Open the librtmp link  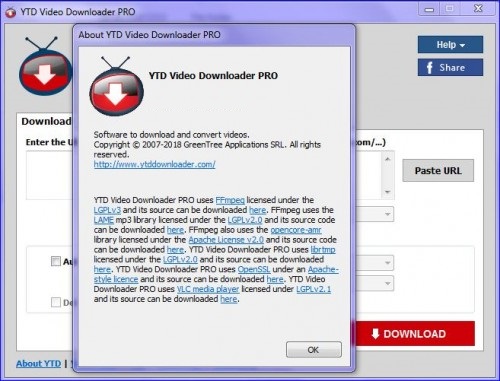[323, 249]
